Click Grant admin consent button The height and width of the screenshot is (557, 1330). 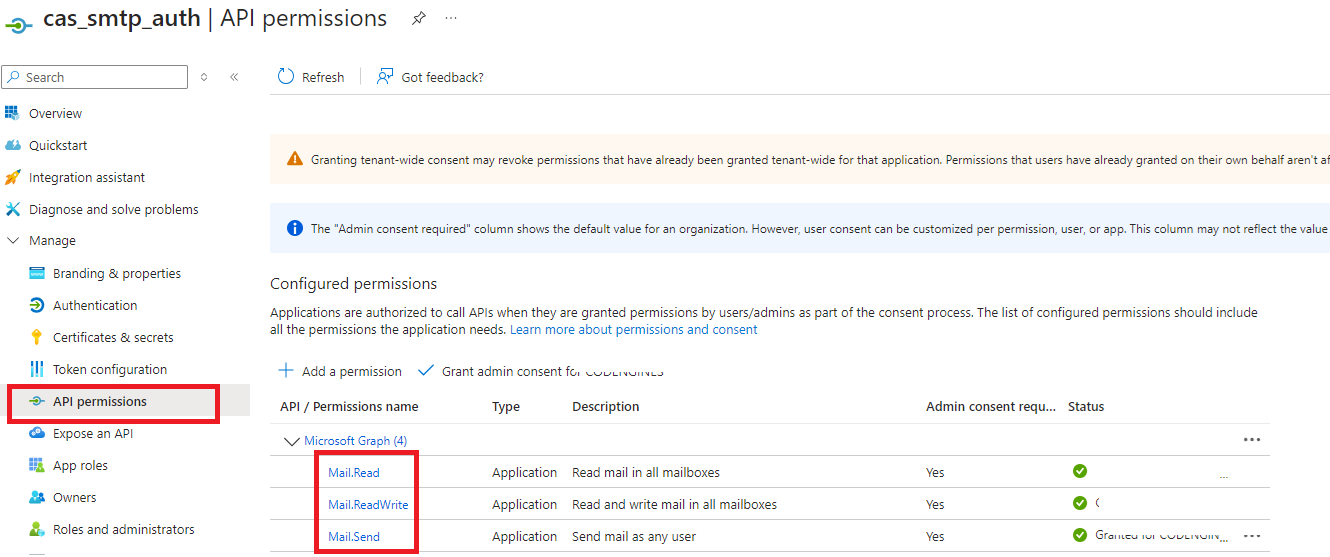540,371
